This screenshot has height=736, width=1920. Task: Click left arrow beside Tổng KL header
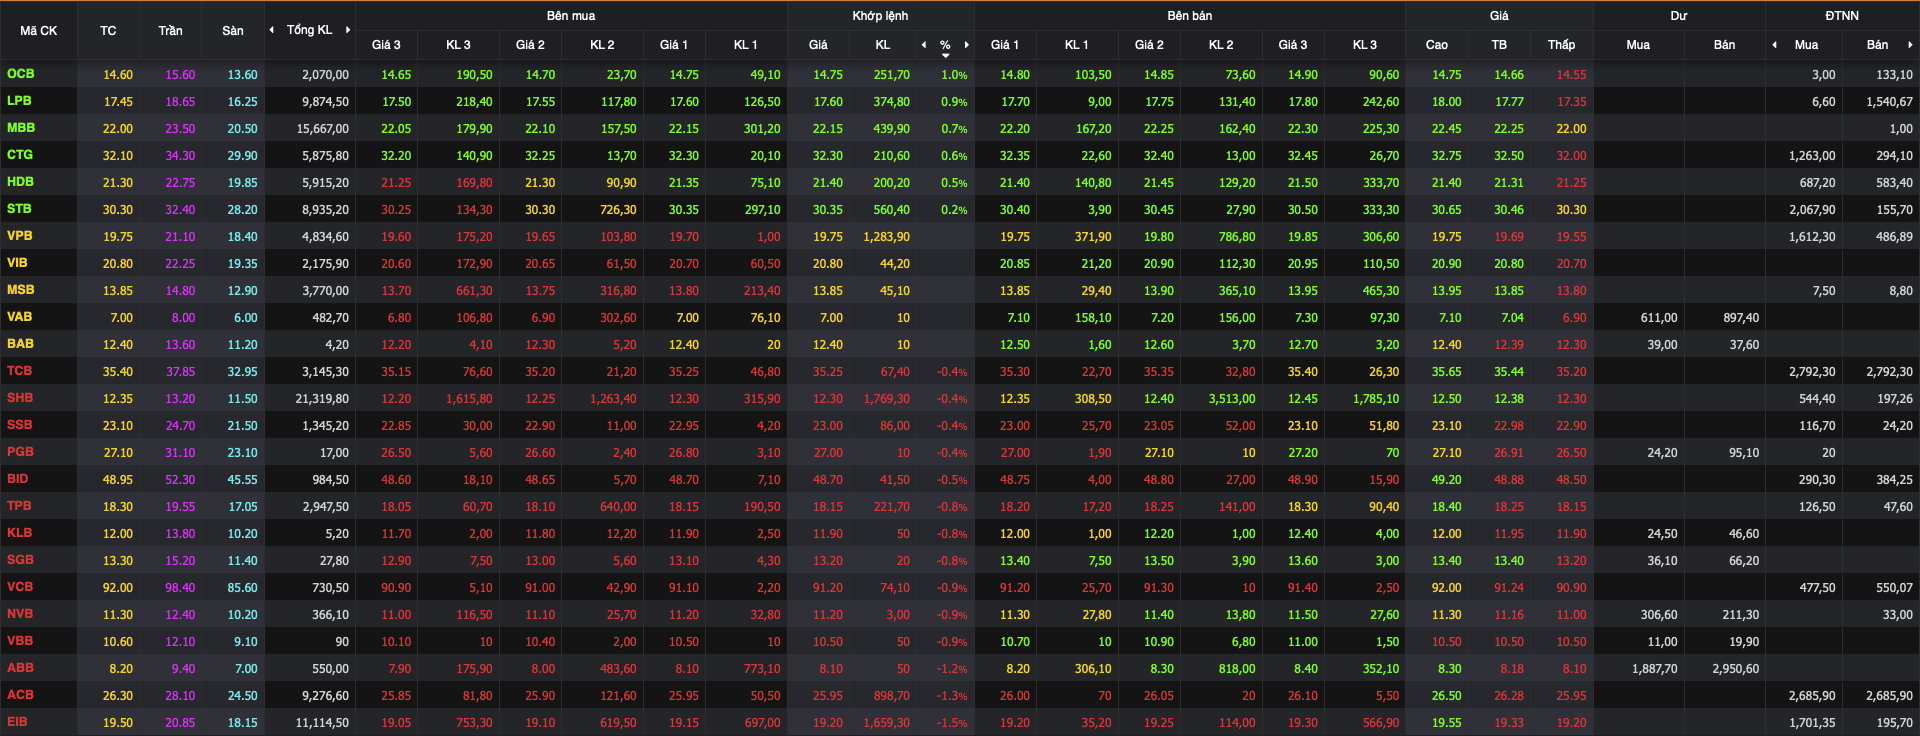271,30
